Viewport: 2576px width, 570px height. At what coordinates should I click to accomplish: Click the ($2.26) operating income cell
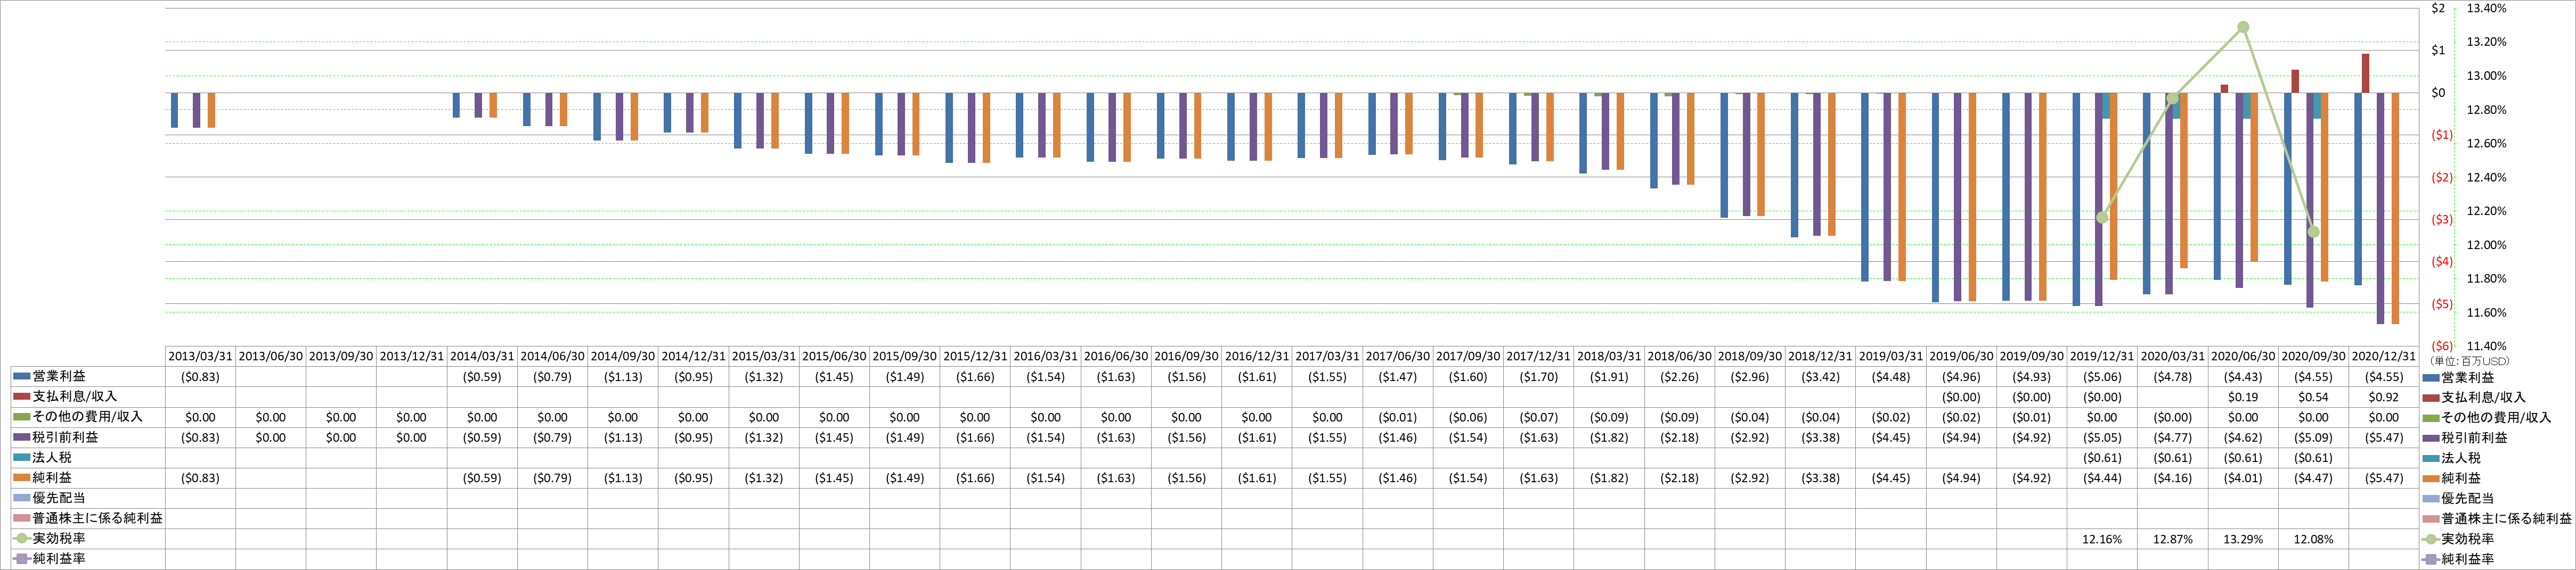(1679, 377)
